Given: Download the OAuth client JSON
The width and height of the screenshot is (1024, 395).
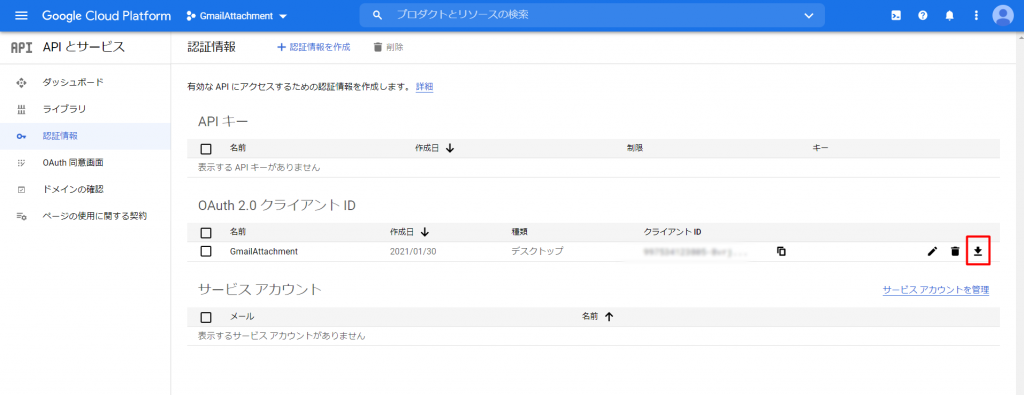Looking at the screenshot, I should click(978, 251).
